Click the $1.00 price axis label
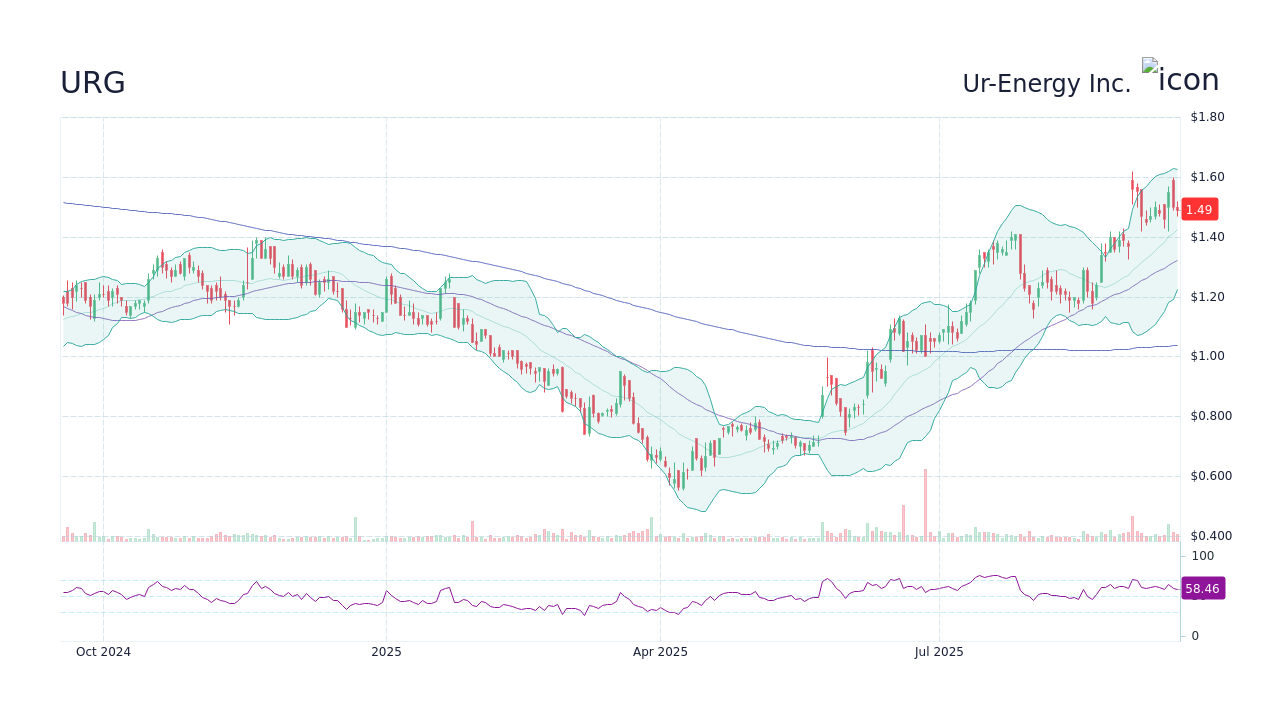Screen dimensions: 1280x720 coord(1204,355)
